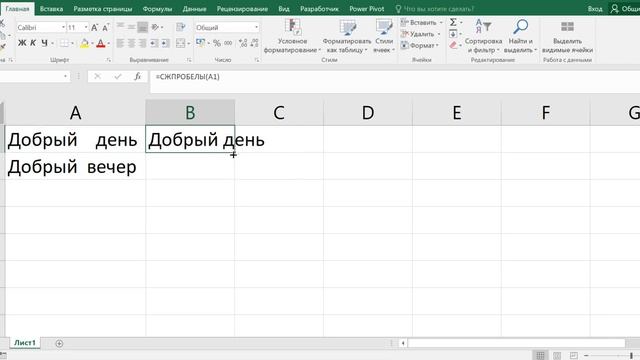Image resolution: width=640 pixels, height=360 pixels.
Task: Open the Общий number format dropdown
Action: [x=256, y=27]
